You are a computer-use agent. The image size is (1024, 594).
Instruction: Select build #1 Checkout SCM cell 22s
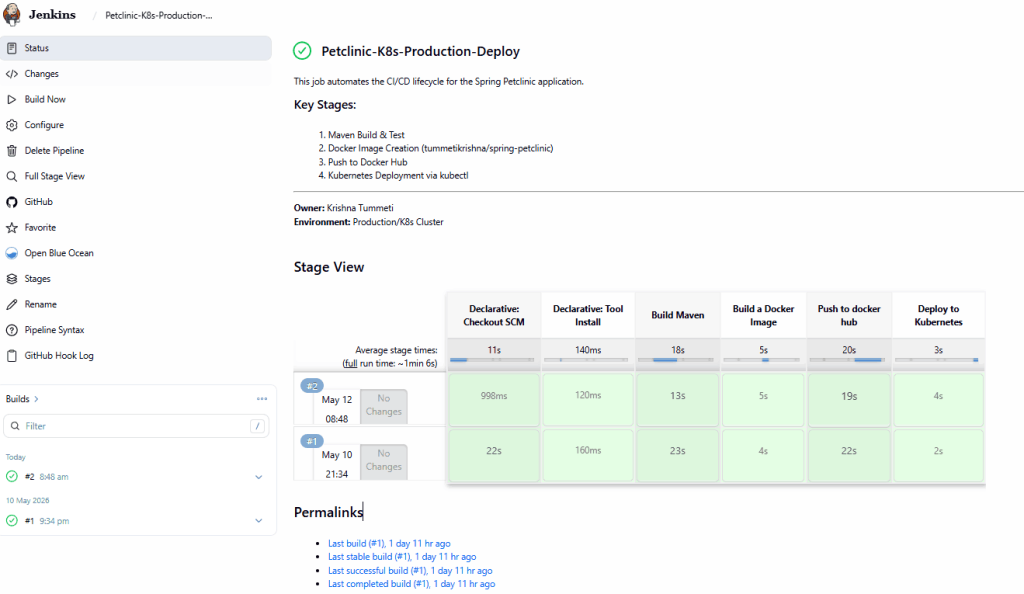pos(494,454)
